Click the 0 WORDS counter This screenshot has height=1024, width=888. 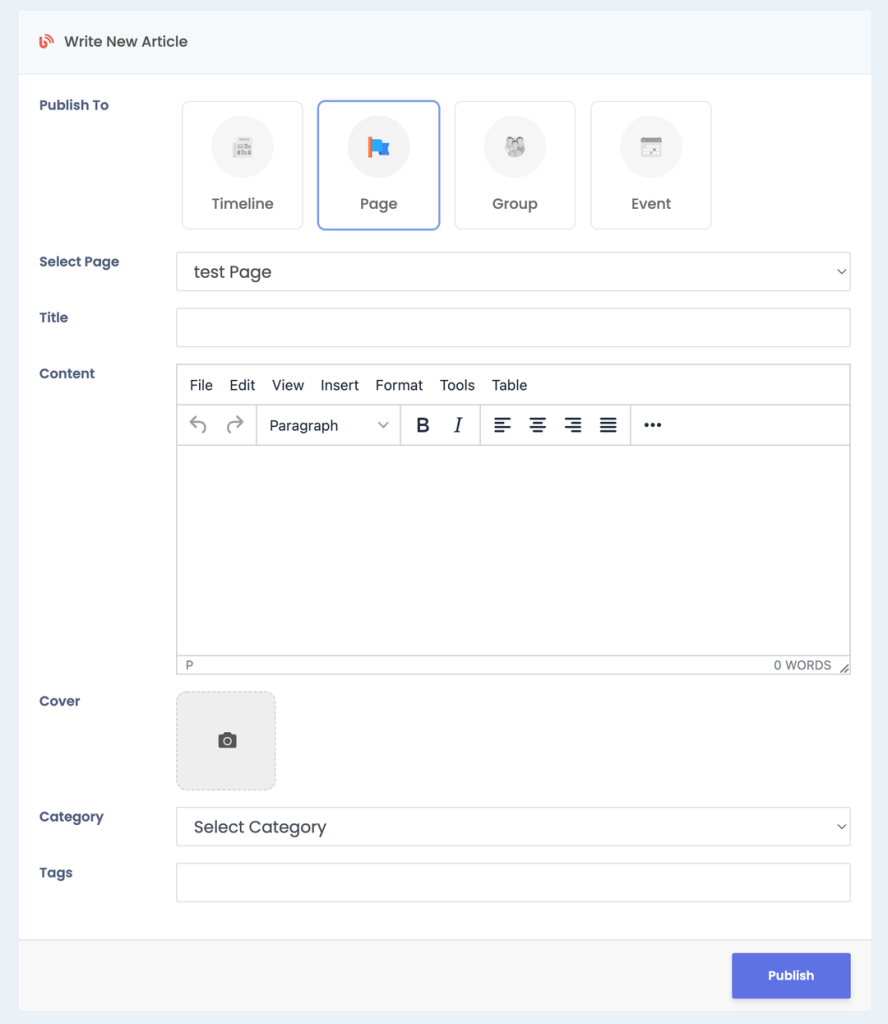pos(802,665)
